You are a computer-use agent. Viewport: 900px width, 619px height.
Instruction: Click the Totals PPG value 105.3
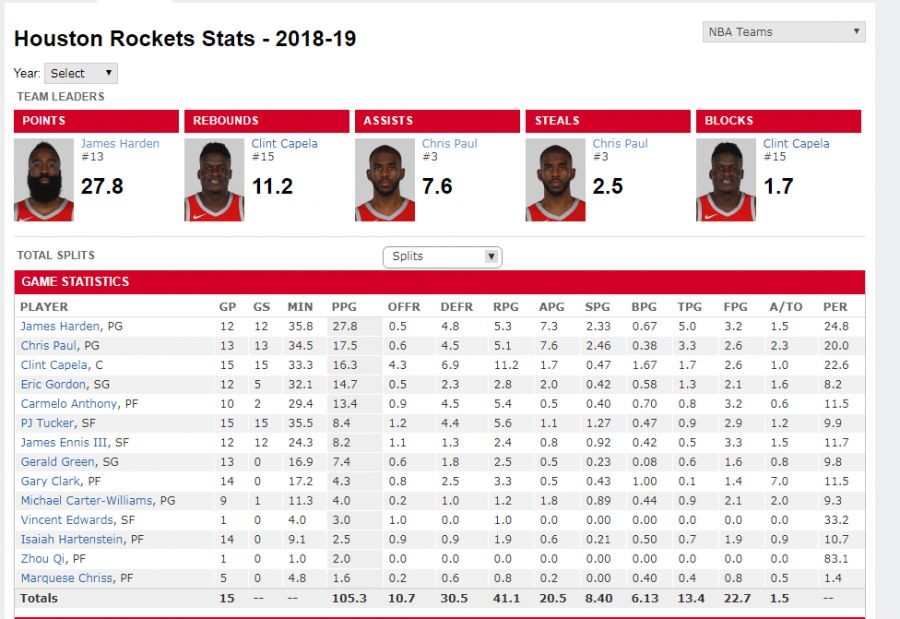pyautogui.click(x=349, y=598)
